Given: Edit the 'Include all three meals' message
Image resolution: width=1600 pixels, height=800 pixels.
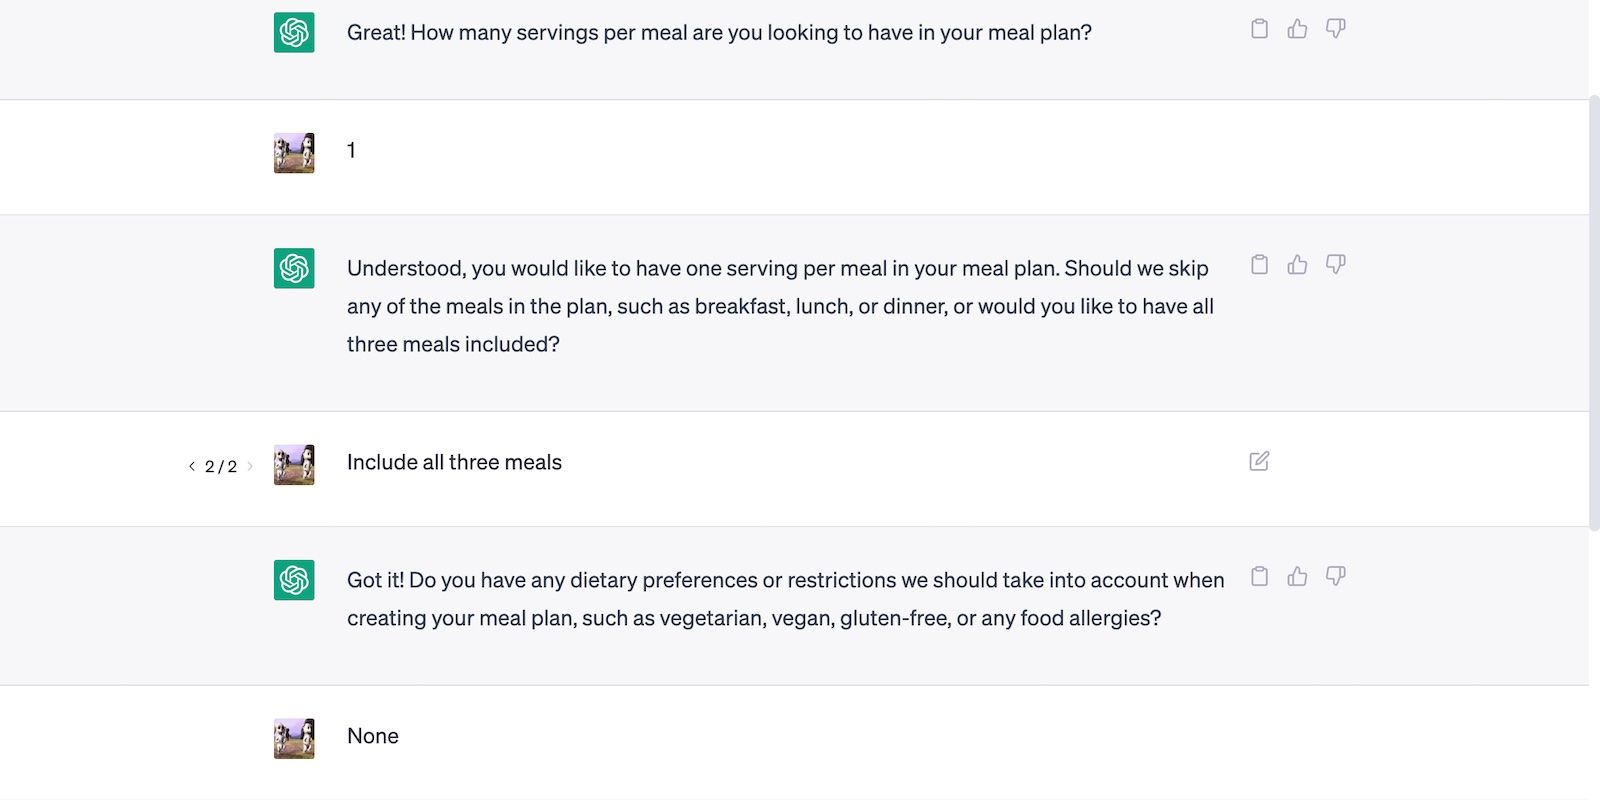Looking at the screenshot, I should (1259, 461).
